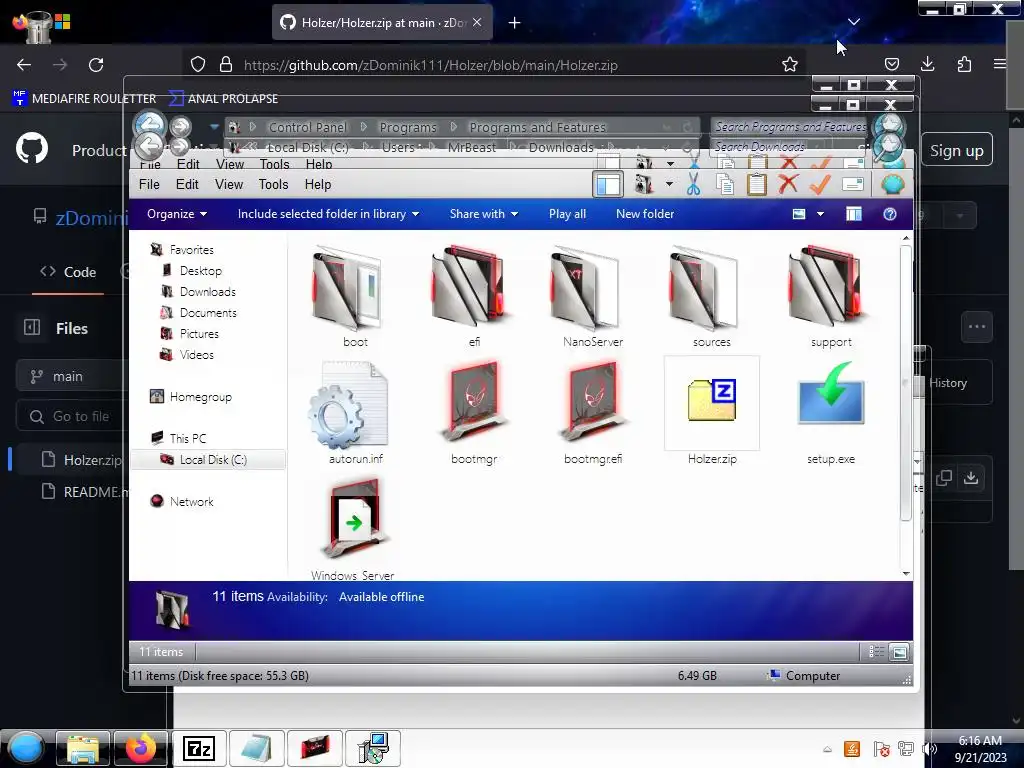
Task: Click the shell globe toolbar icon
Action: 892,185
